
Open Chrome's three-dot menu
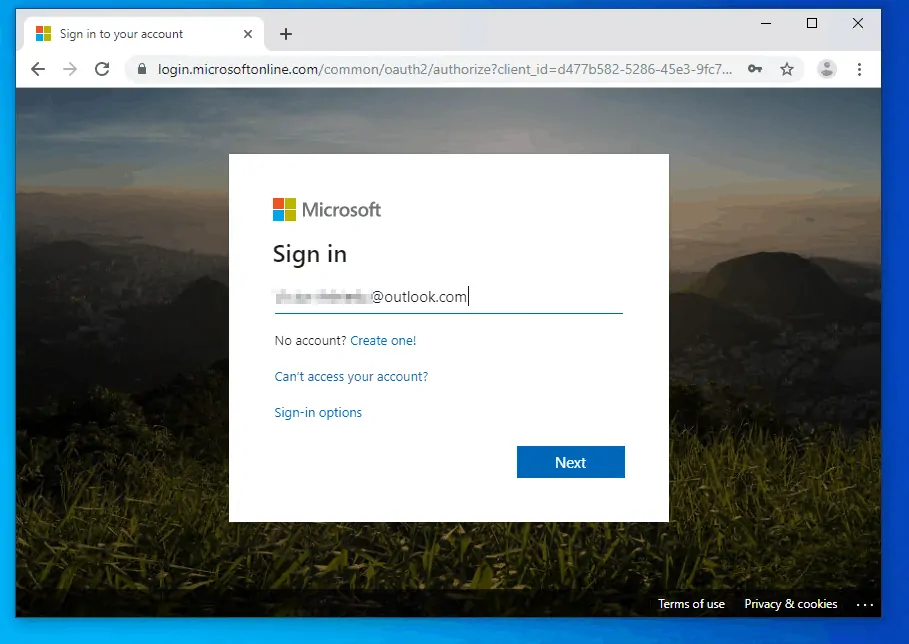pos(859,69)
